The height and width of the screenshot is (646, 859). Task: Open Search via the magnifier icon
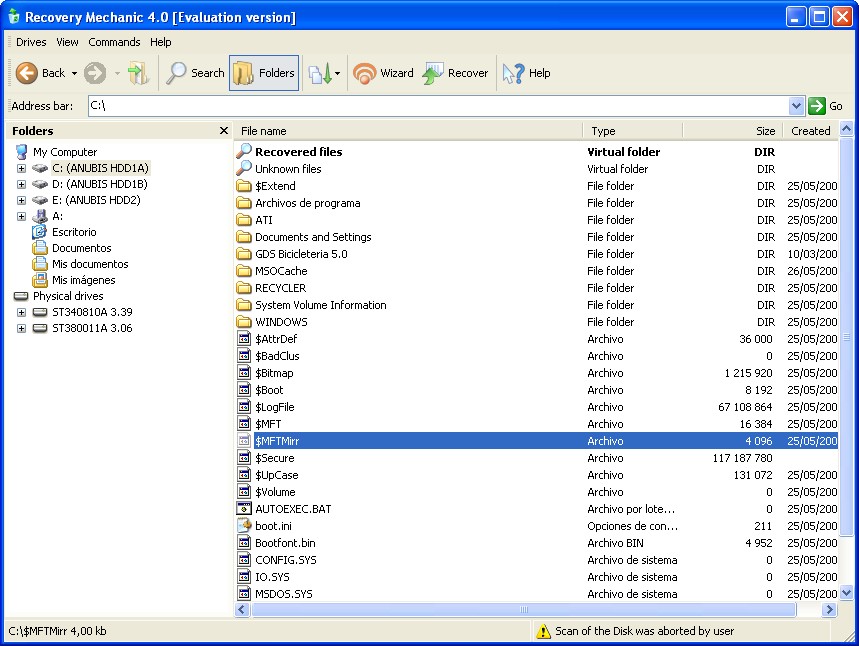176,73
